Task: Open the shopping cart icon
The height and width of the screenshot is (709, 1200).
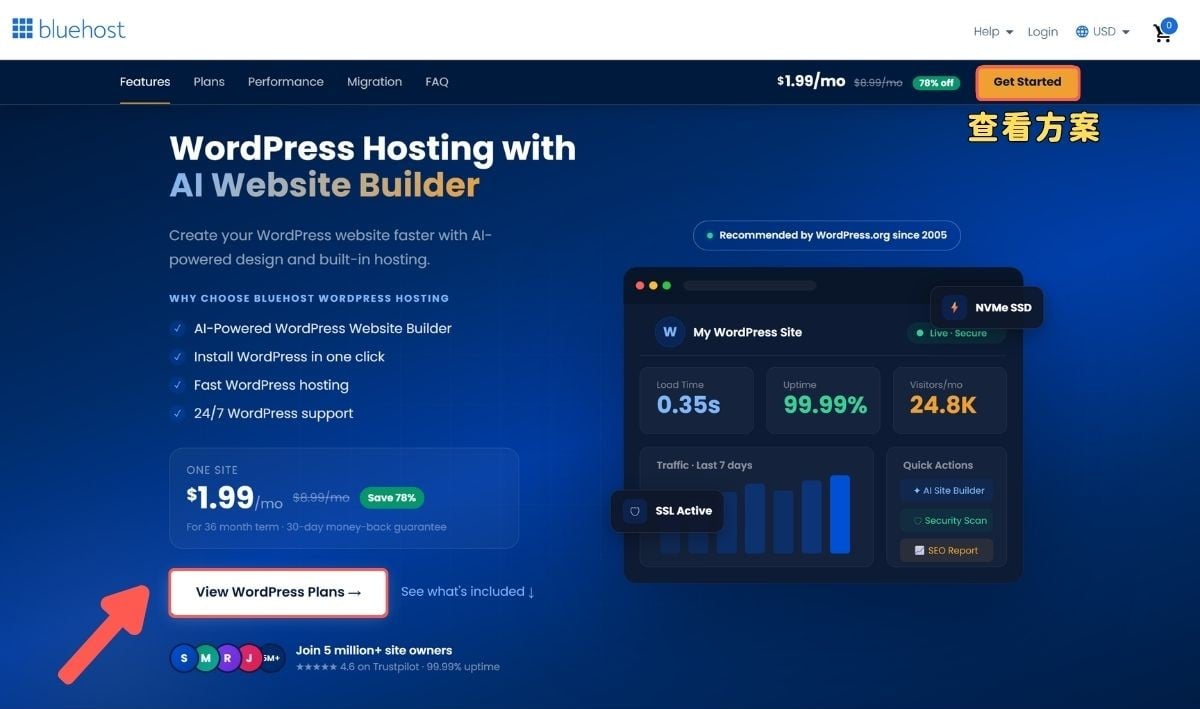Action: coord(1164,31)
